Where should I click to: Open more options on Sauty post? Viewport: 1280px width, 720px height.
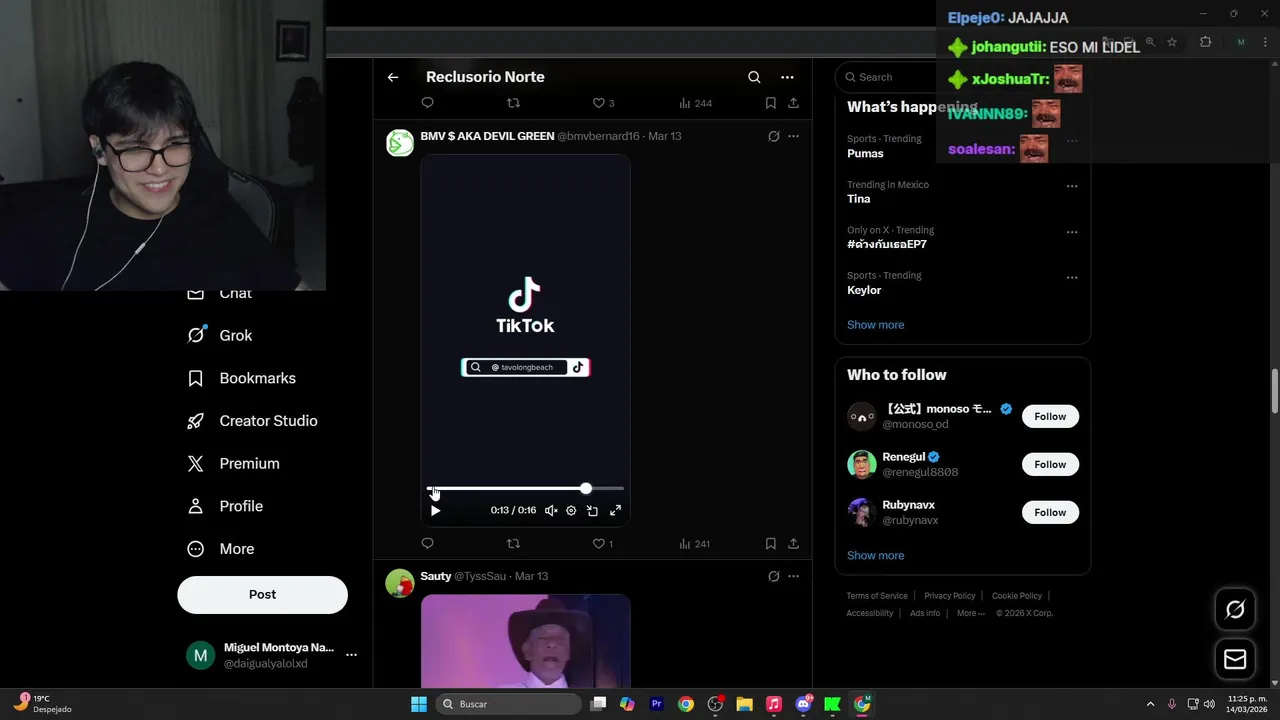793,576
